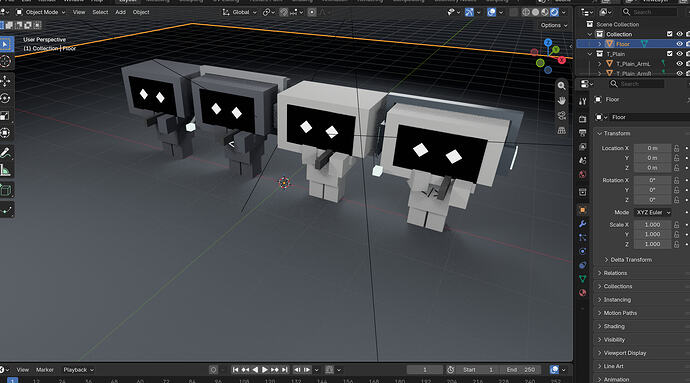This screenshot has width=690, height=383.
Task: Open the XYZ Euler rotation mode dropdown
Action: [653, 212]
